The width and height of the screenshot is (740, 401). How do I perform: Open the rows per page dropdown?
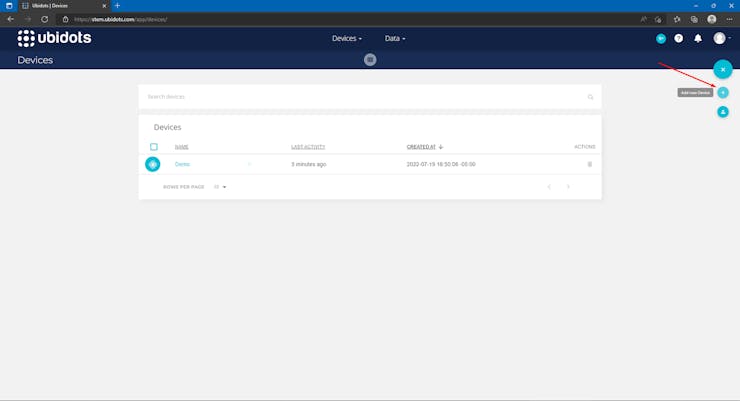[x=220, y=187]
